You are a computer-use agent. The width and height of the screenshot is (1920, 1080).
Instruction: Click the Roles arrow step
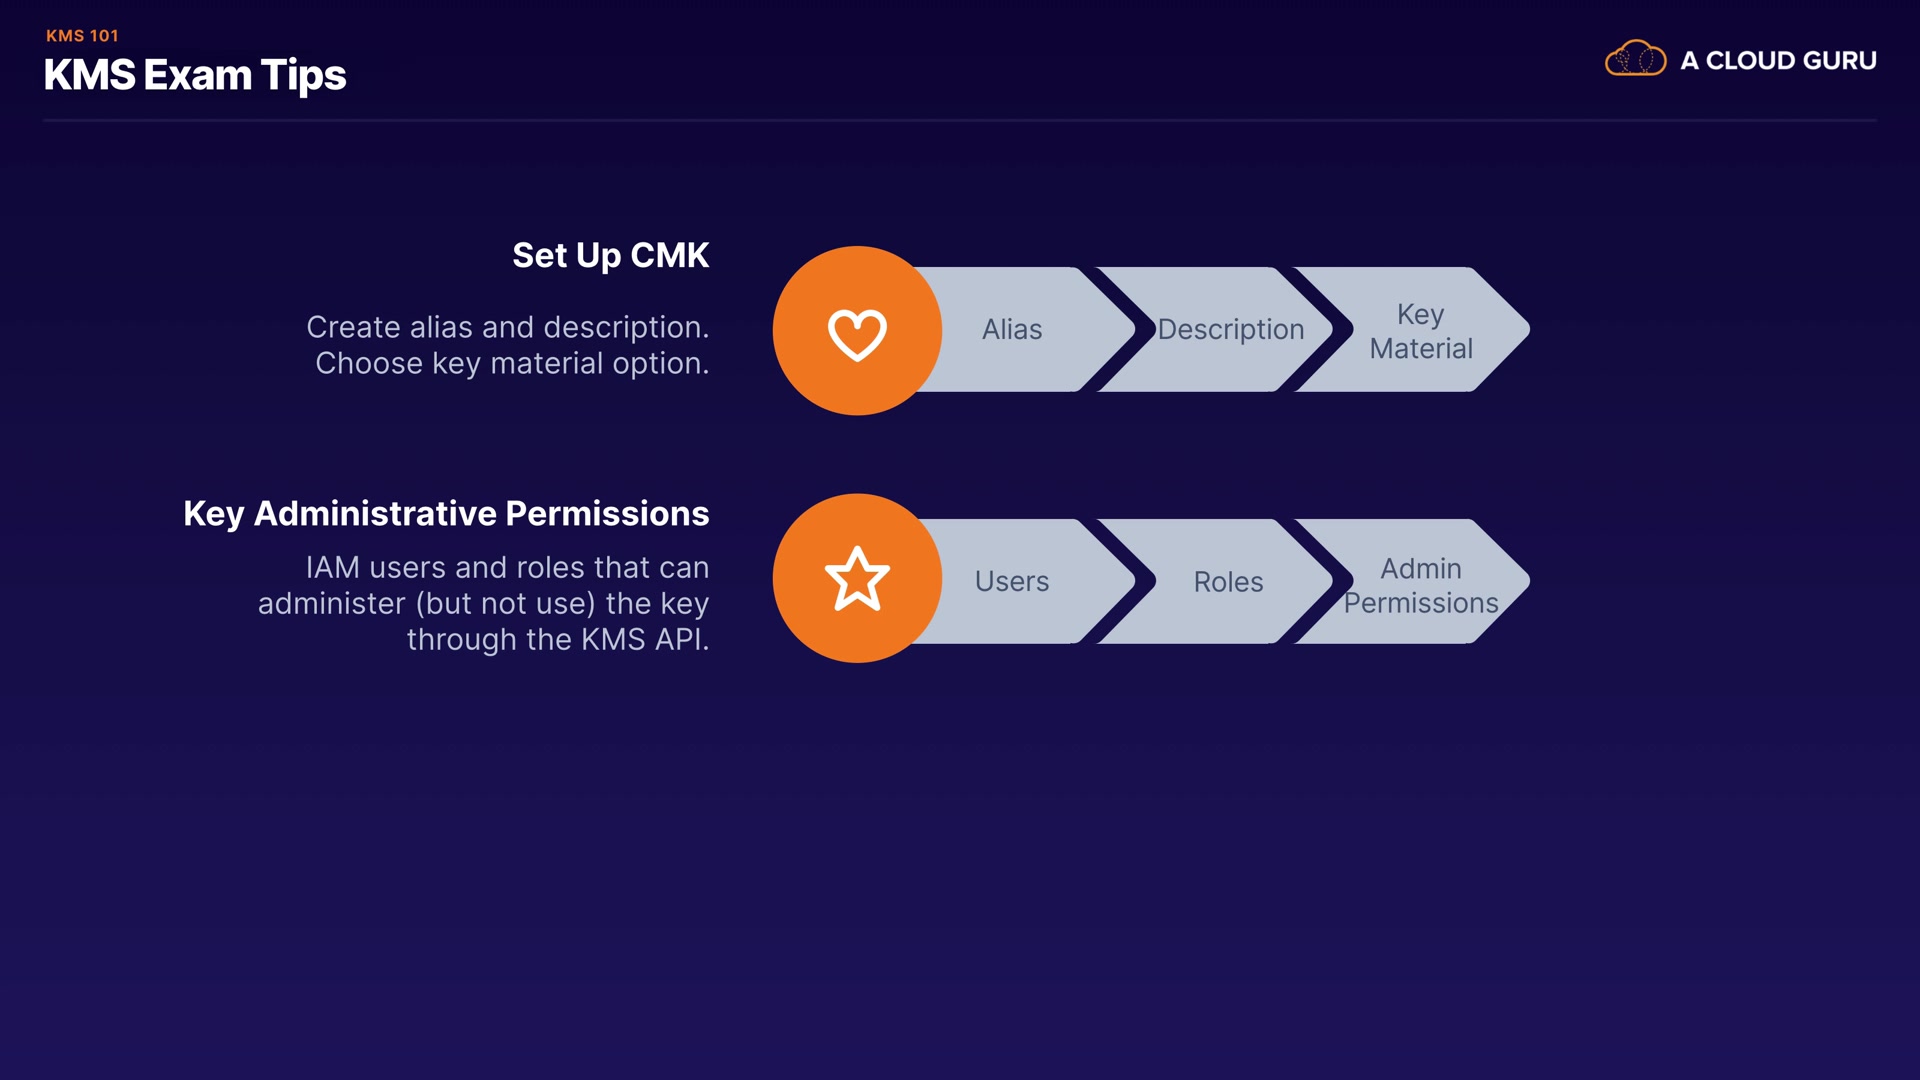[1228, 581]
